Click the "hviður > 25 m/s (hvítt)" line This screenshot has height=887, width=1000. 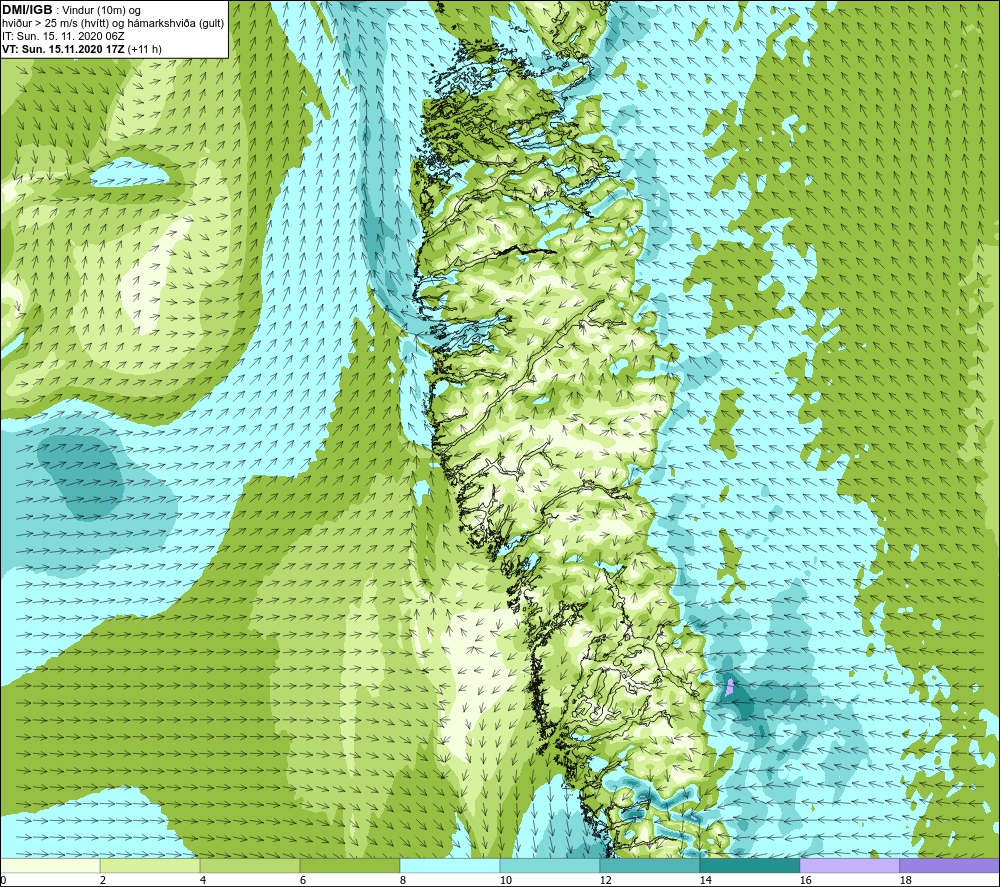56,23
